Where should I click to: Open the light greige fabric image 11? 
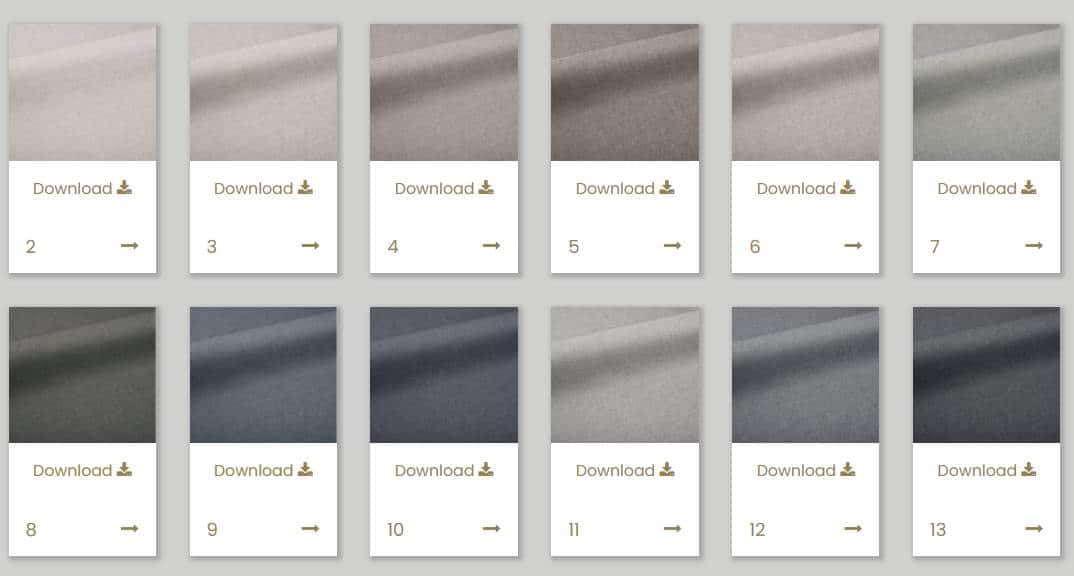tap(625, 375)
